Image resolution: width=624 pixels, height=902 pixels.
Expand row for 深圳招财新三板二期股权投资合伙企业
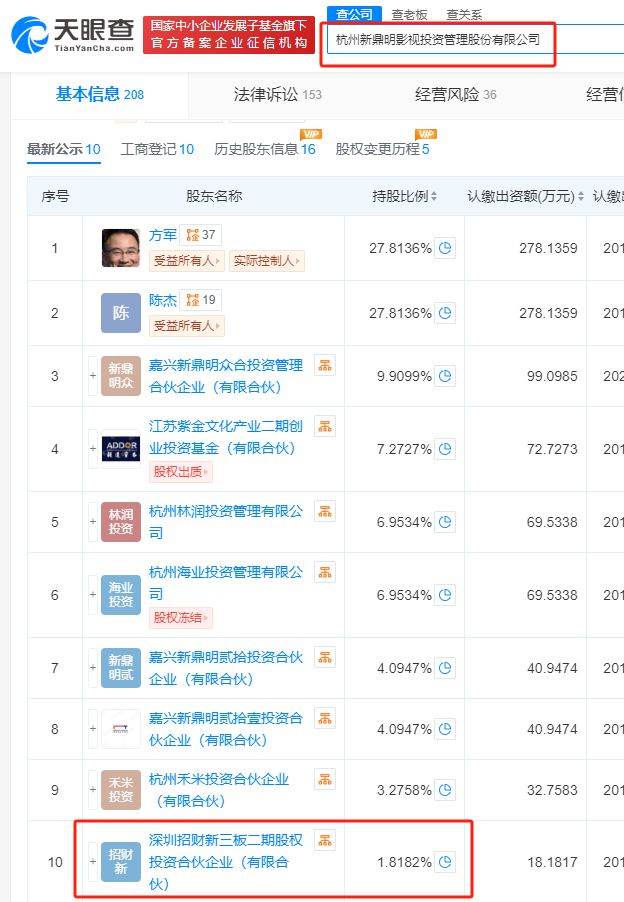click(92, 861)
